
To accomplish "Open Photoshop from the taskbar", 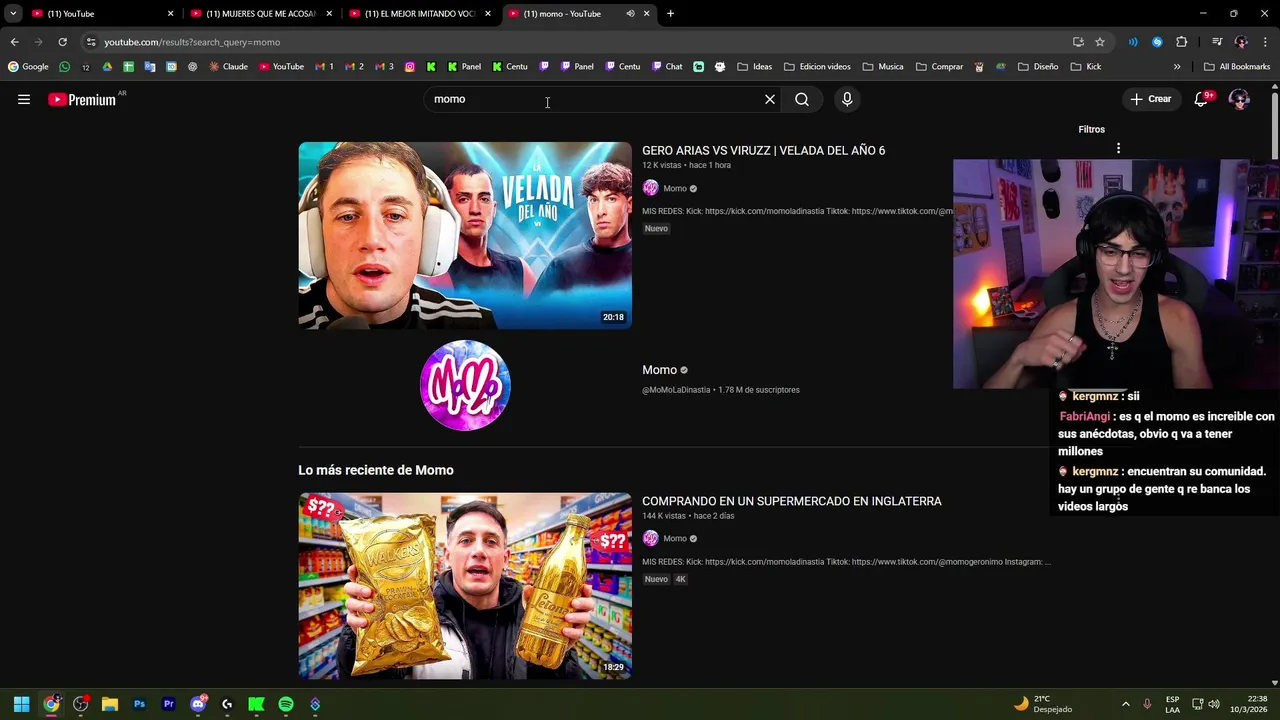I will coord(139,704).
